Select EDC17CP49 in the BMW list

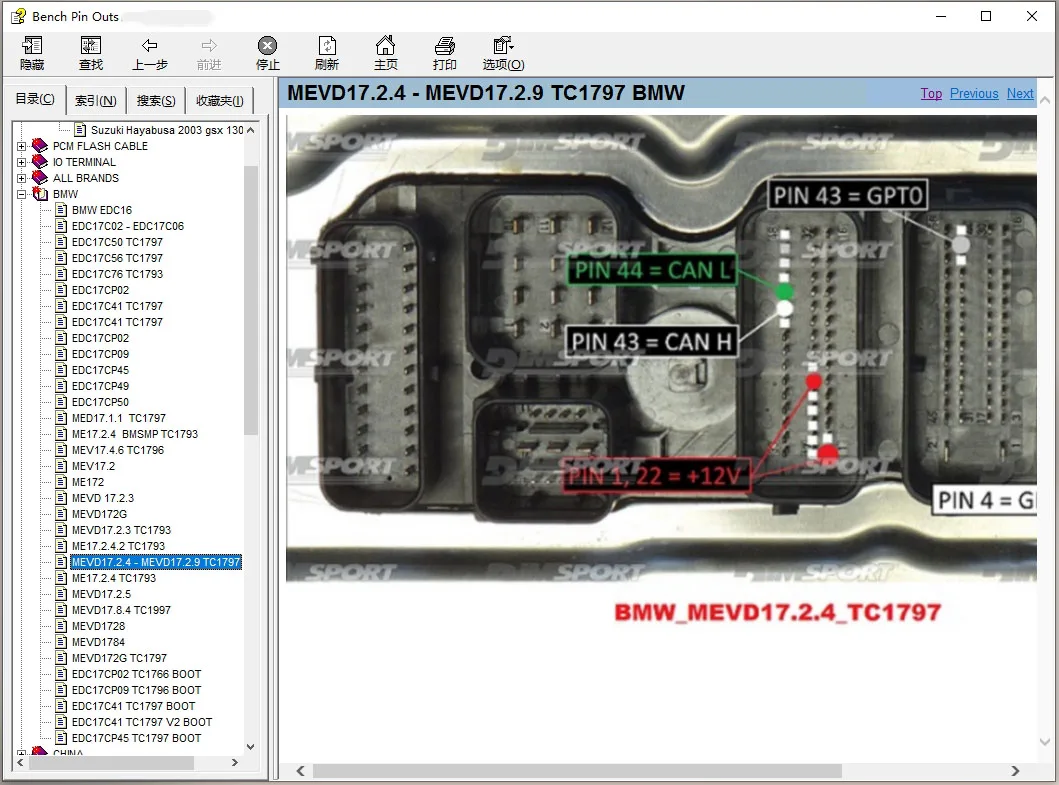click(100, 386)
